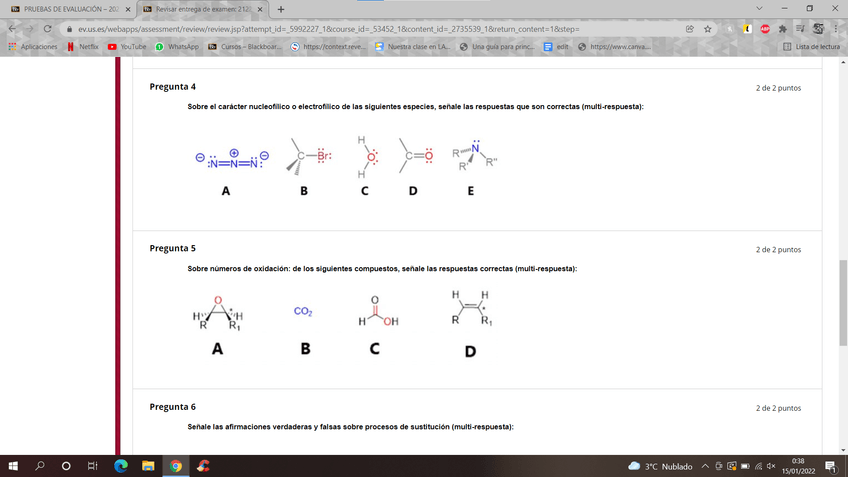Click the epoxide structure A in Pregunta 5

point(218,313)
